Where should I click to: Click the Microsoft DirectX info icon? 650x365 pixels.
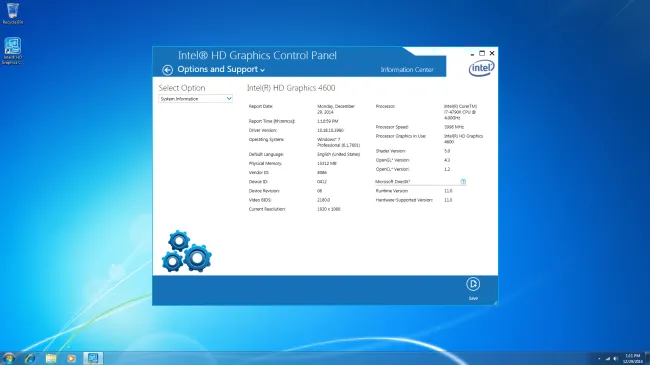tap(463, 181)
